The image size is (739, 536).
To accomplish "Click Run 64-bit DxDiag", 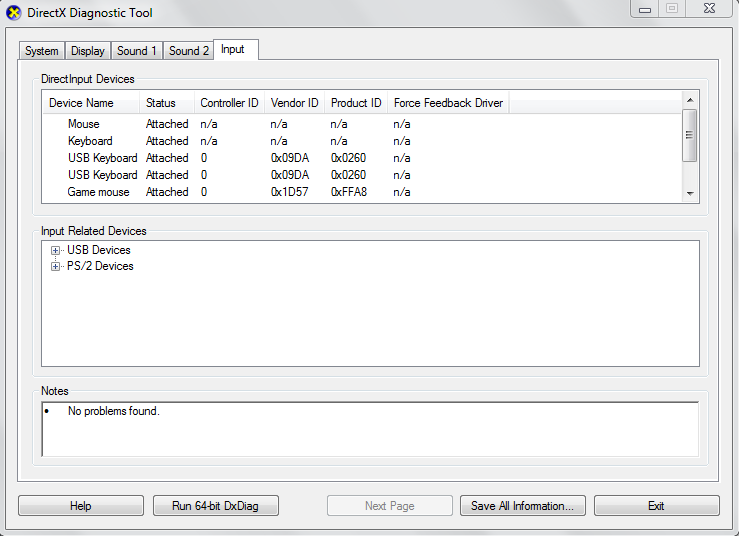I will (215, 506).
